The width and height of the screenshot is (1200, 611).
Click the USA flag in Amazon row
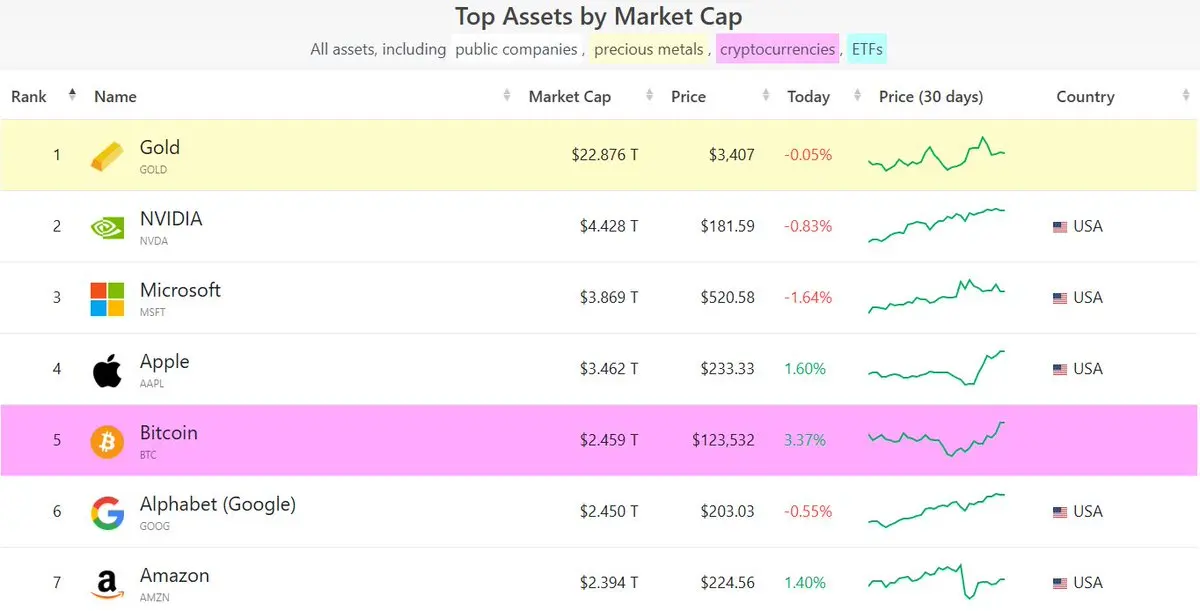[1060, 584]
